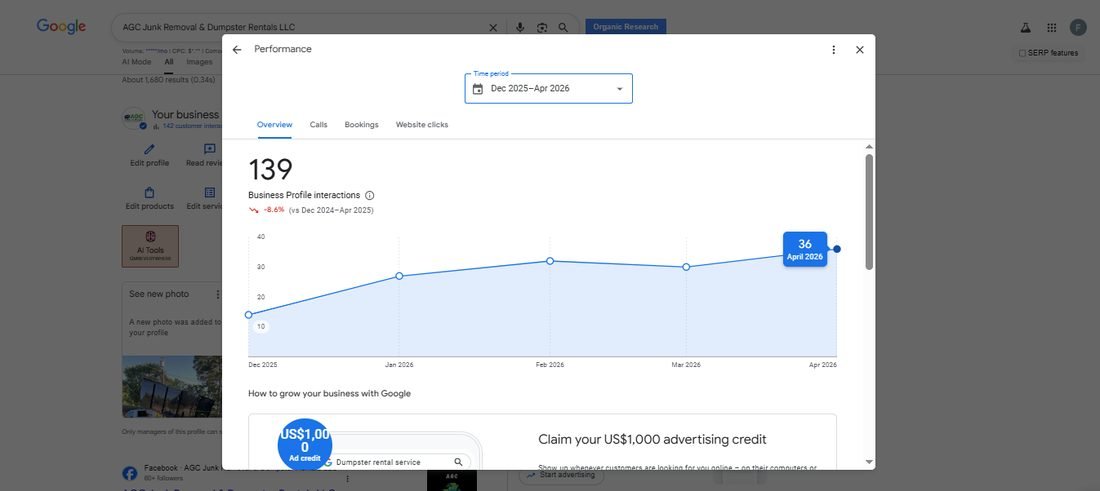Click the Organic Research button
The width and height of the screenshot is (1100, 491).
click(x=626, y=27)
